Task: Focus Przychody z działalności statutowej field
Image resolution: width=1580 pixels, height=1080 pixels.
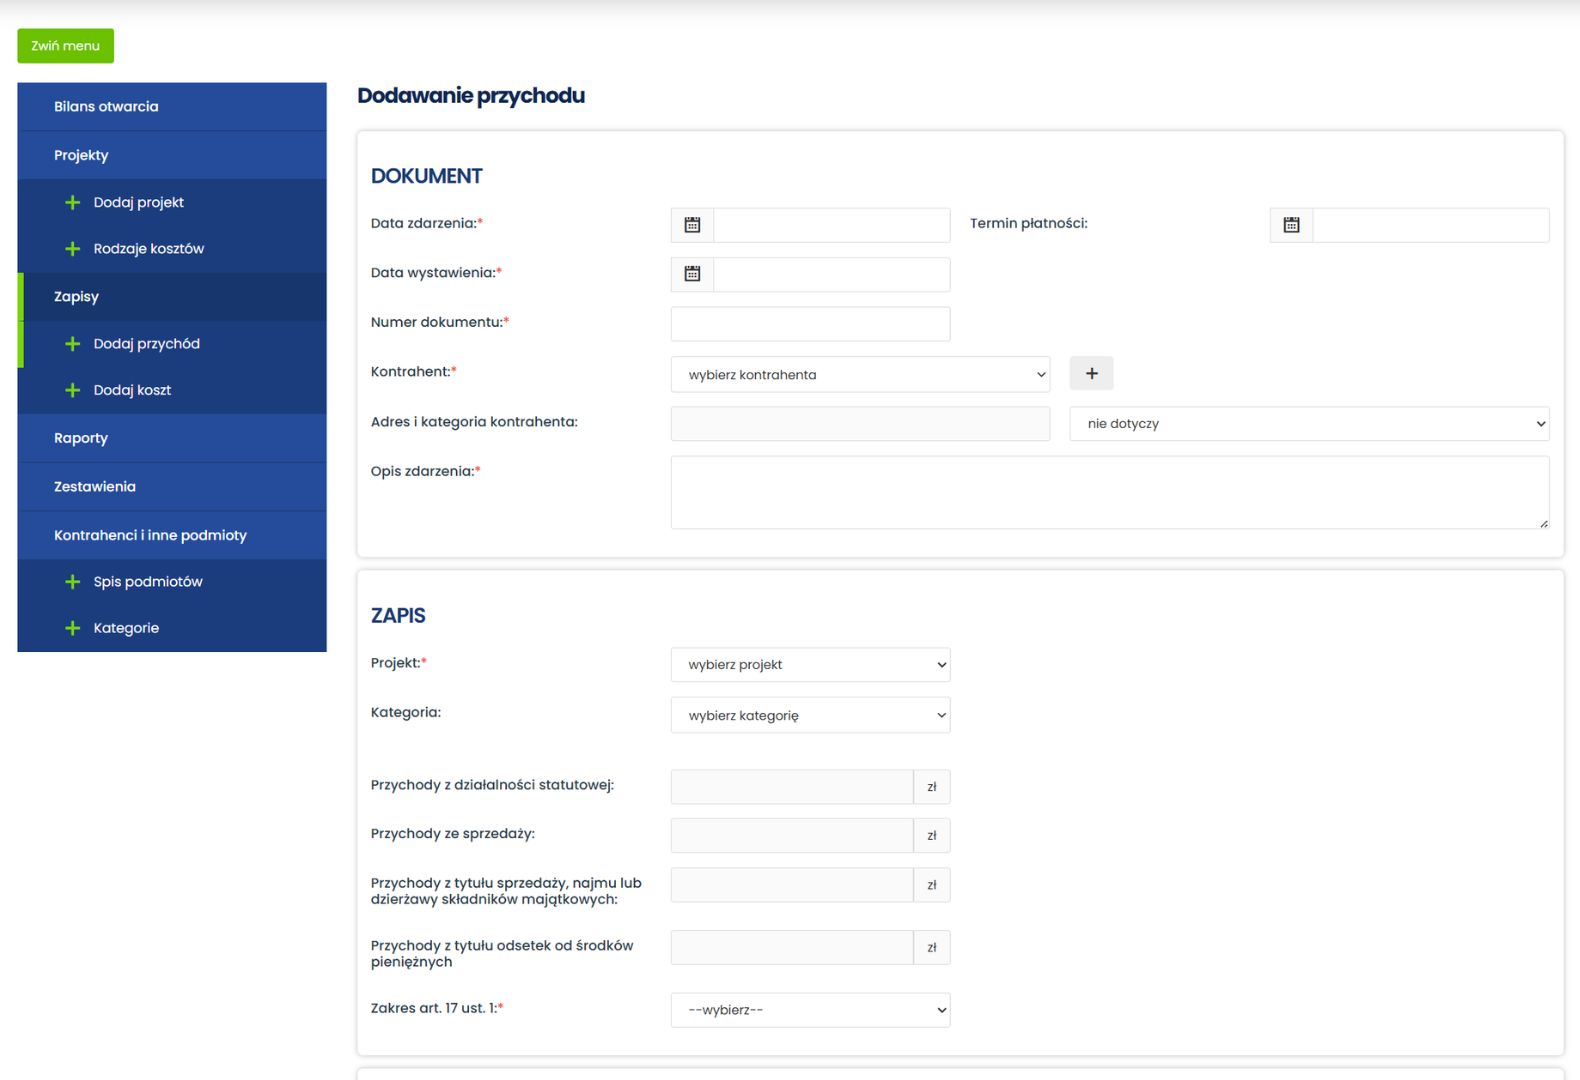Action: (x=792, y=787)
